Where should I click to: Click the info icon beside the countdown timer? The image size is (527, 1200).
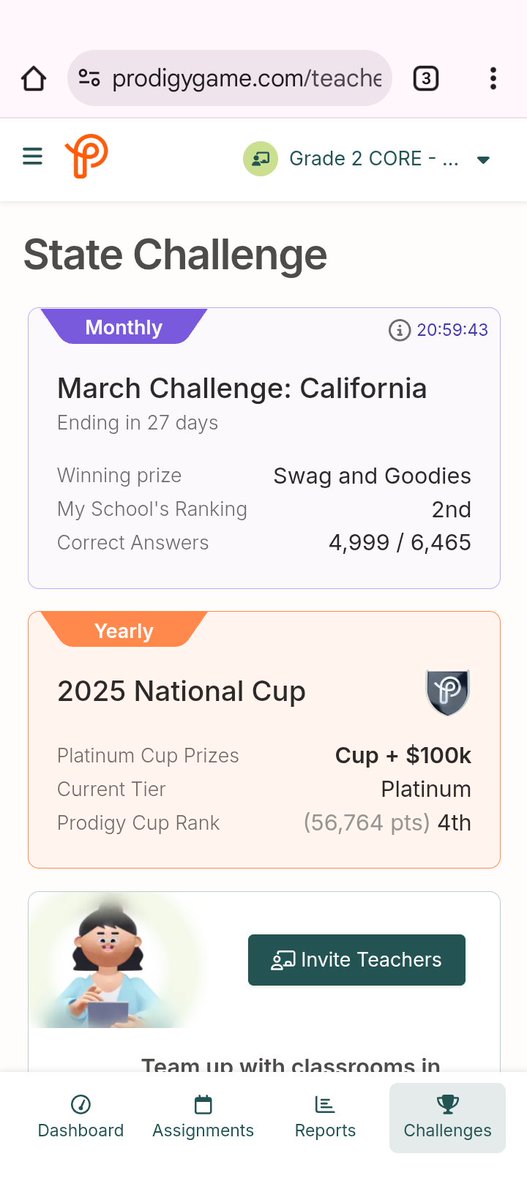click(x=399, y=330)
